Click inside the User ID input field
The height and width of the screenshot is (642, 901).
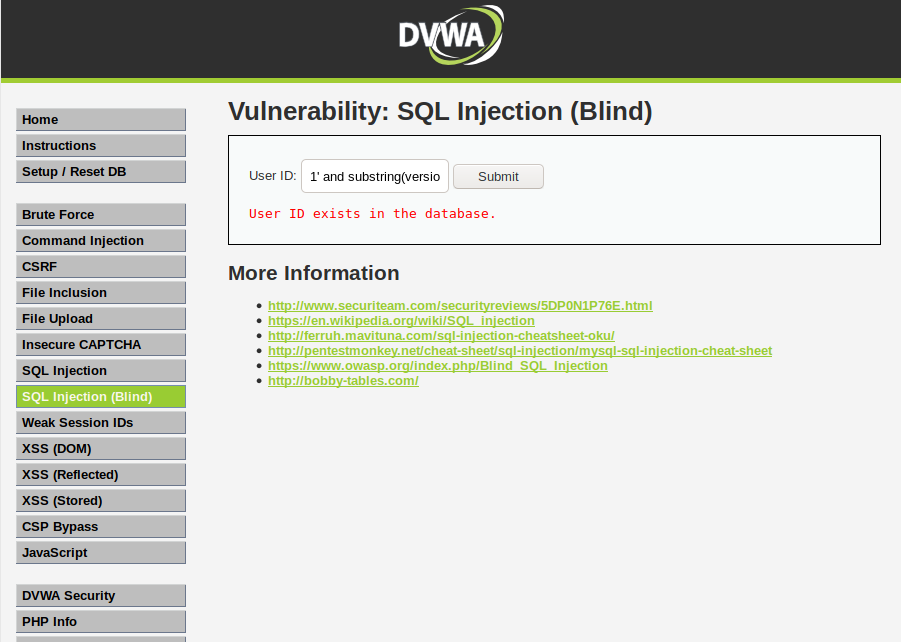point(375,176)
